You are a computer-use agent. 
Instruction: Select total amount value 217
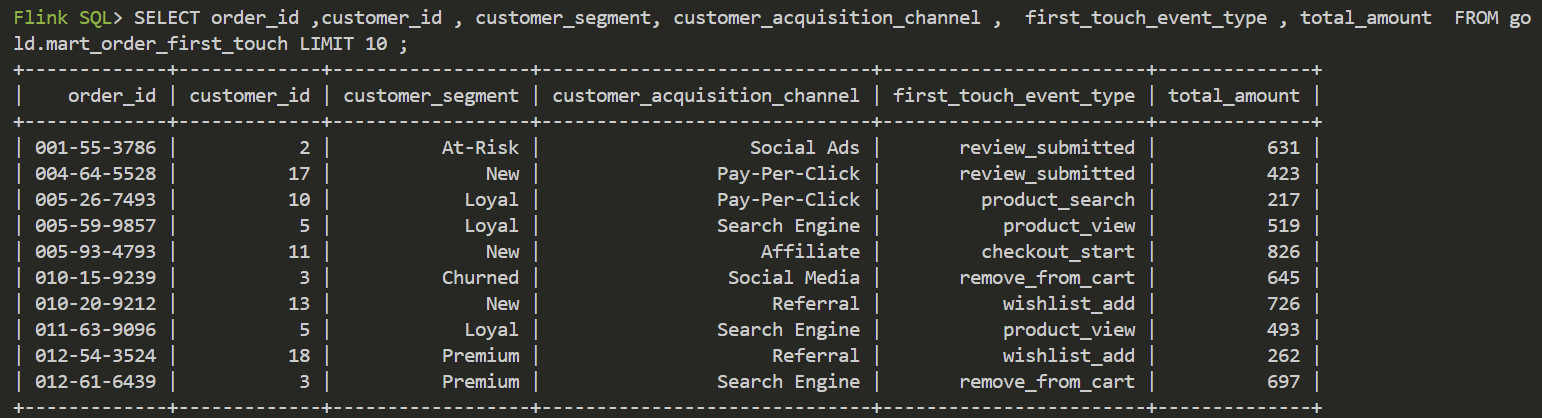point(1284,200)
